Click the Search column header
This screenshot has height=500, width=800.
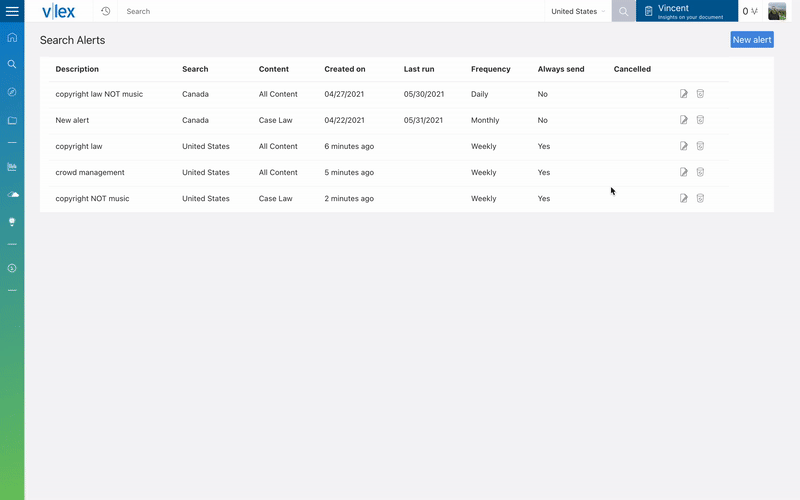[195, 69]
